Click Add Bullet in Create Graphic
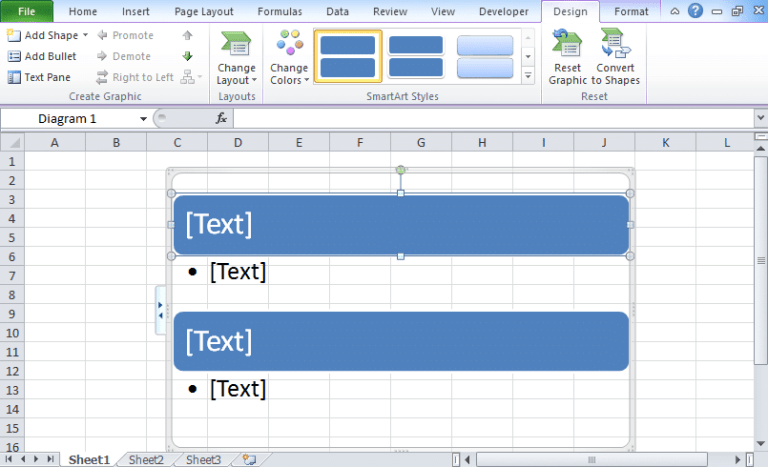768x467 pixels. click(42, 56)
